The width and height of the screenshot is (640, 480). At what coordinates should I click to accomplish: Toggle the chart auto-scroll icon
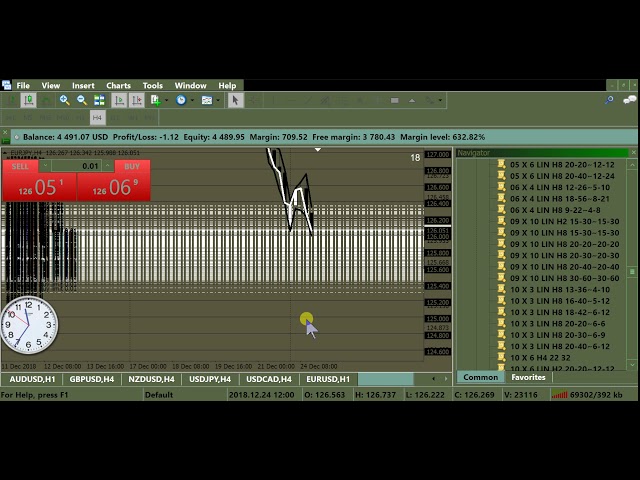[x=117, y=100]
